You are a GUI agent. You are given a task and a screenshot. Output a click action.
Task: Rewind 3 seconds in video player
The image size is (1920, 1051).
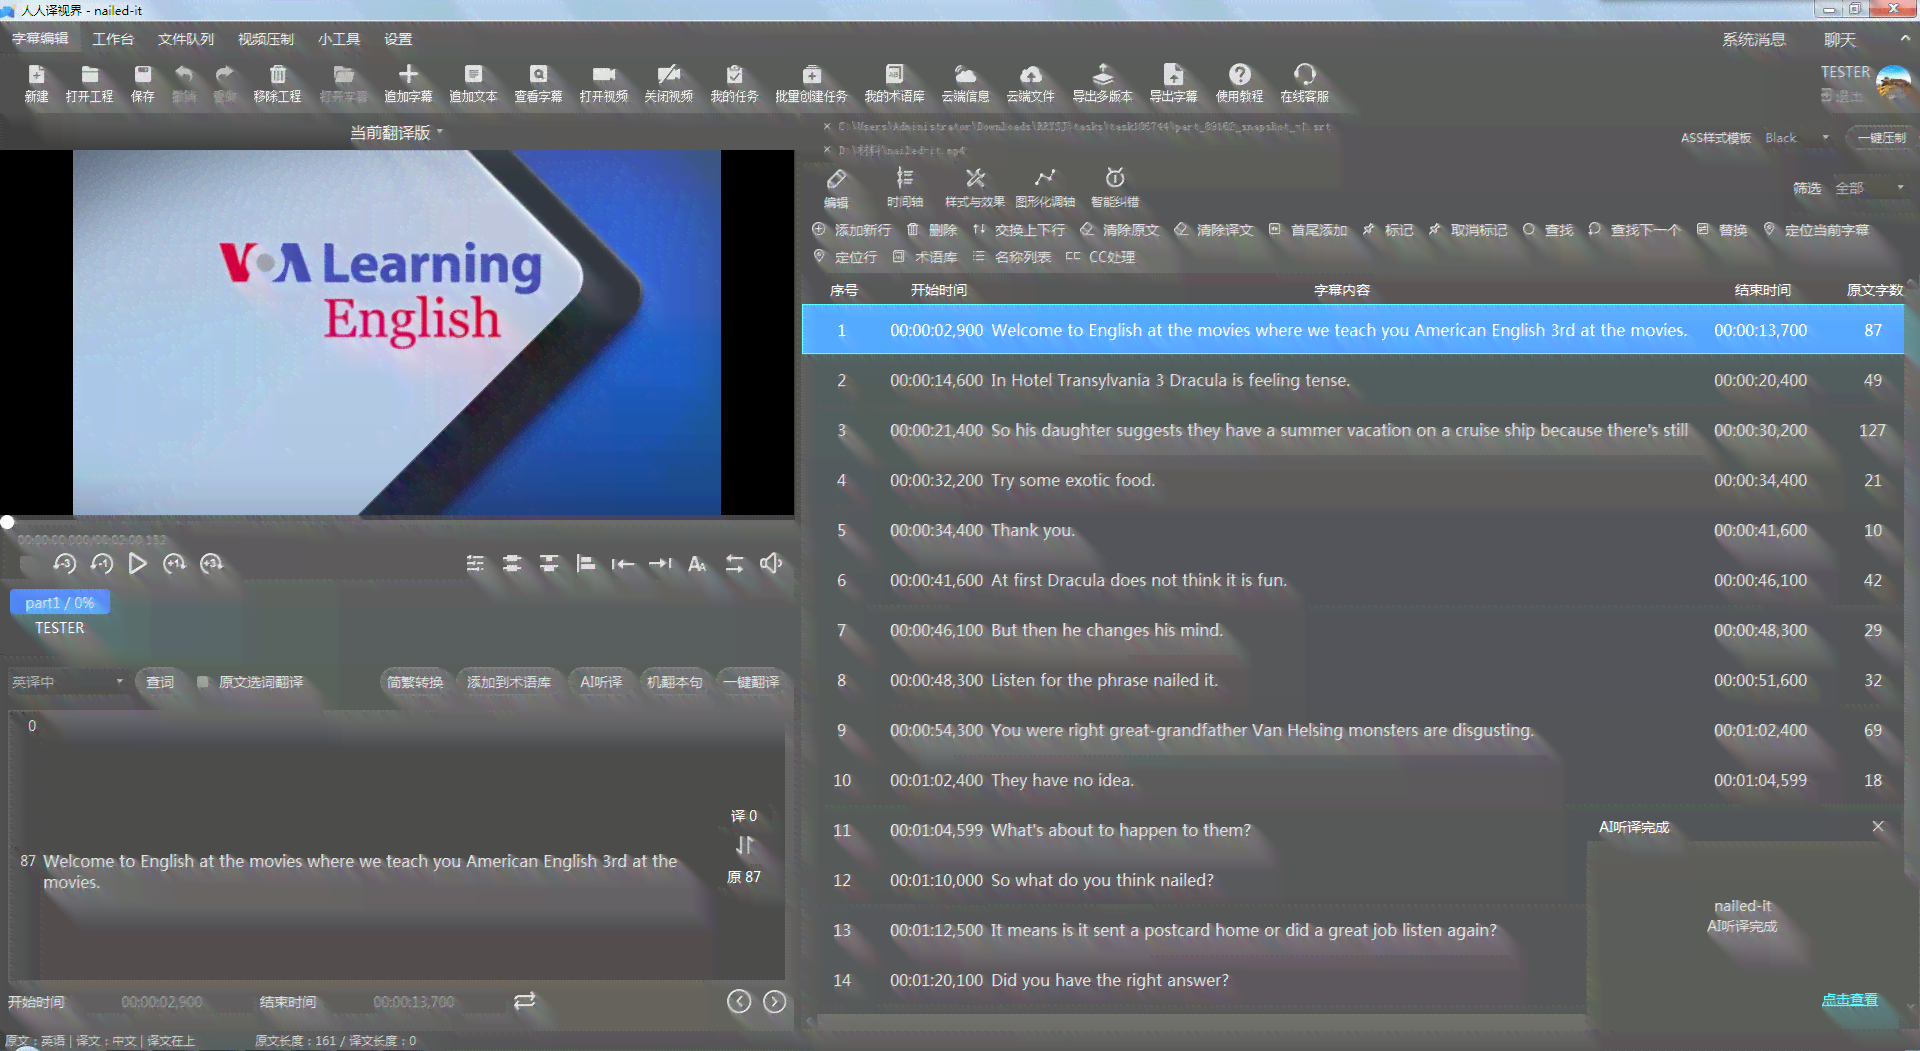[x=65, y=564]
